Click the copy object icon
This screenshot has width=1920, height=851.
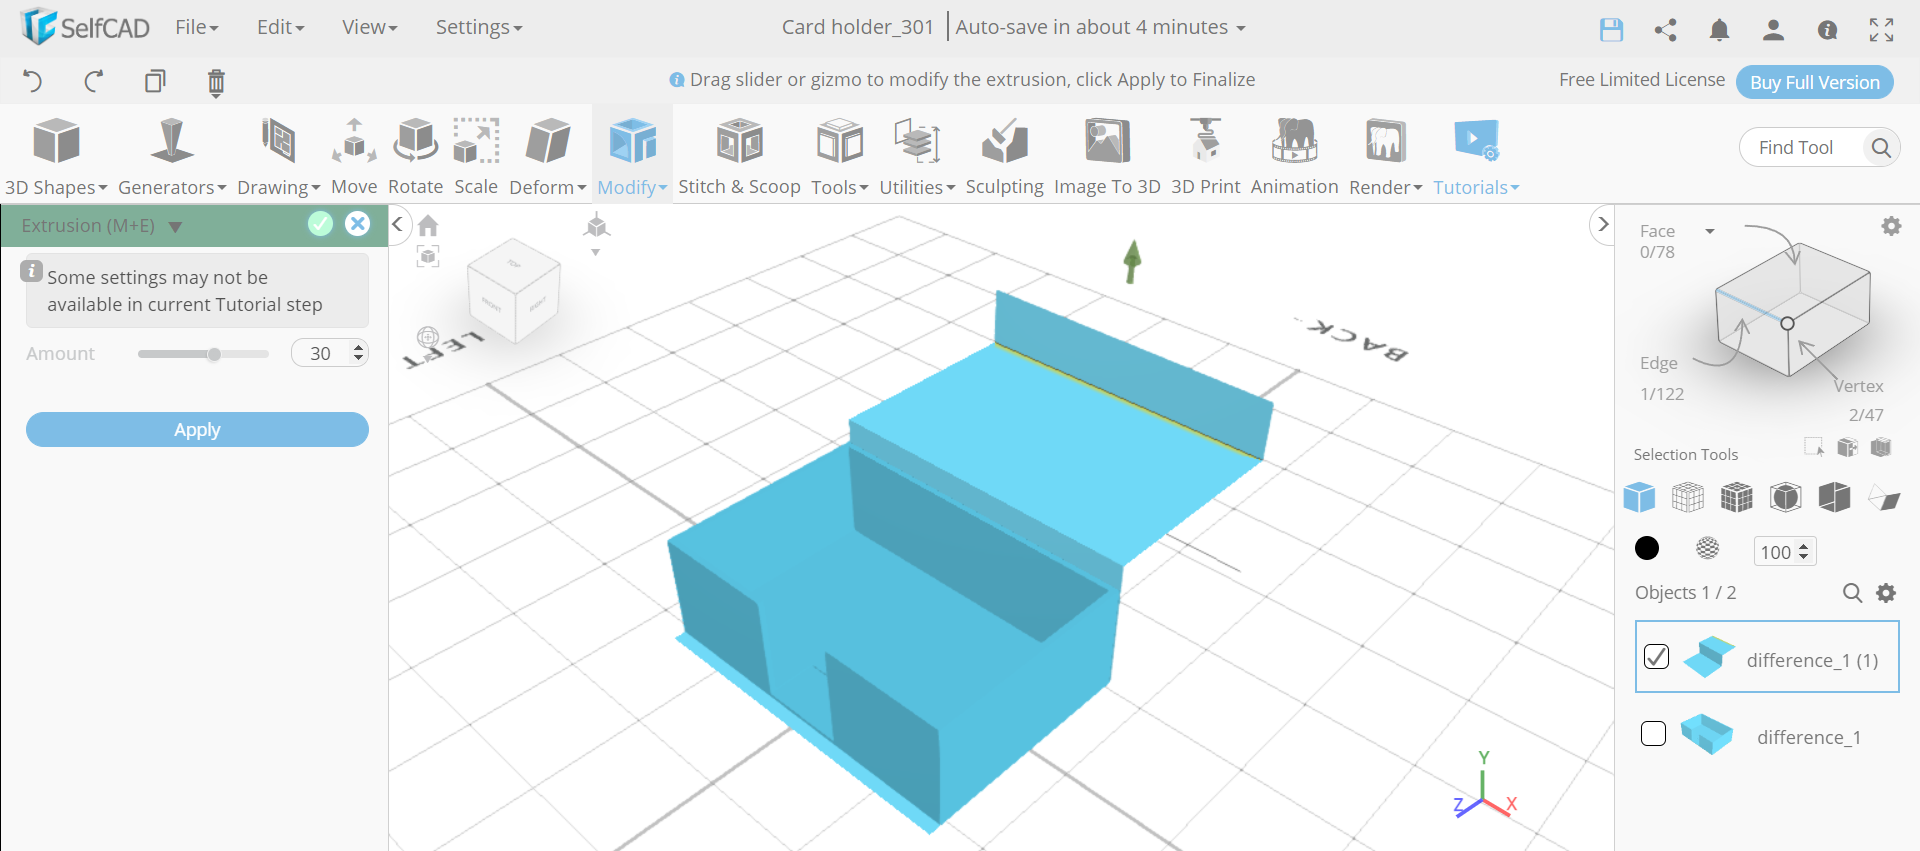click(x=155, y=81)
